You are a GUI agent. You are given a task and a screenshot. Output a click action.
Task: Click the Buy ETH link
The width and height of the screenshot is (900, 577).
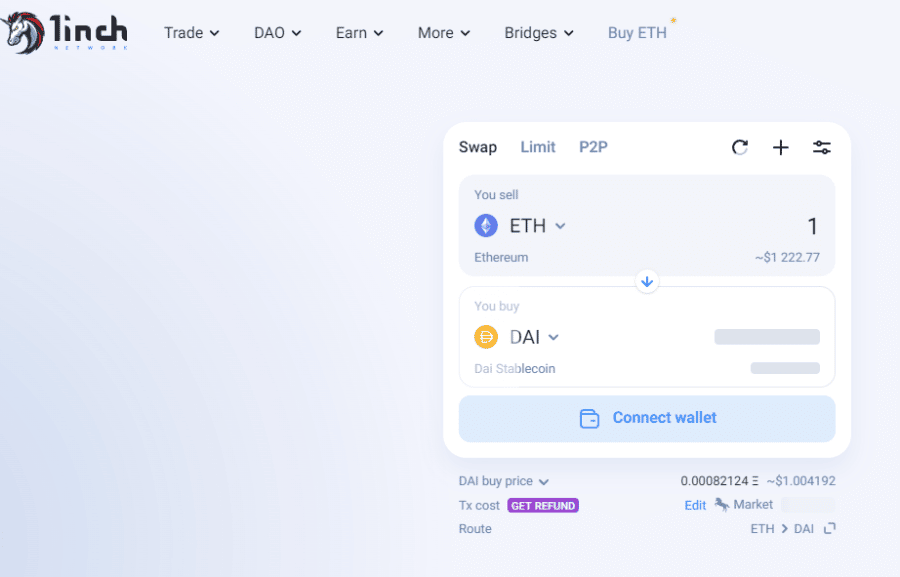[637, 33]
